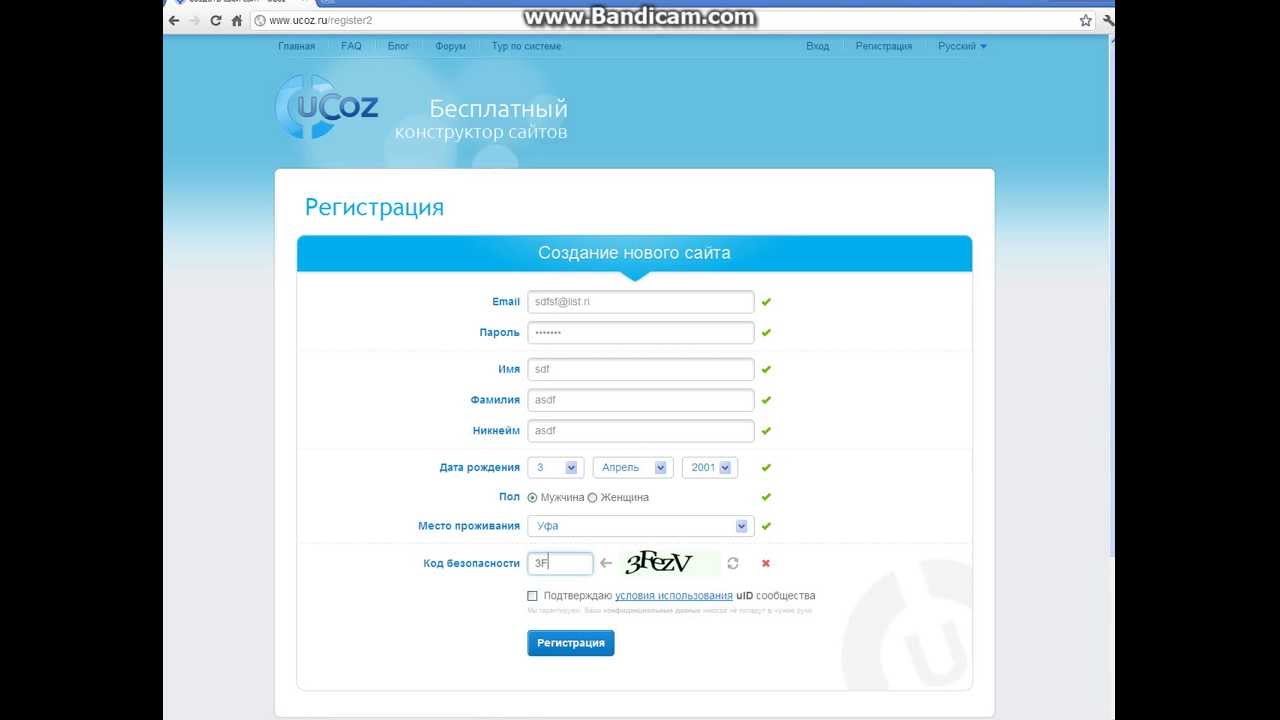Click the Фамилия input field

(641, 400)
